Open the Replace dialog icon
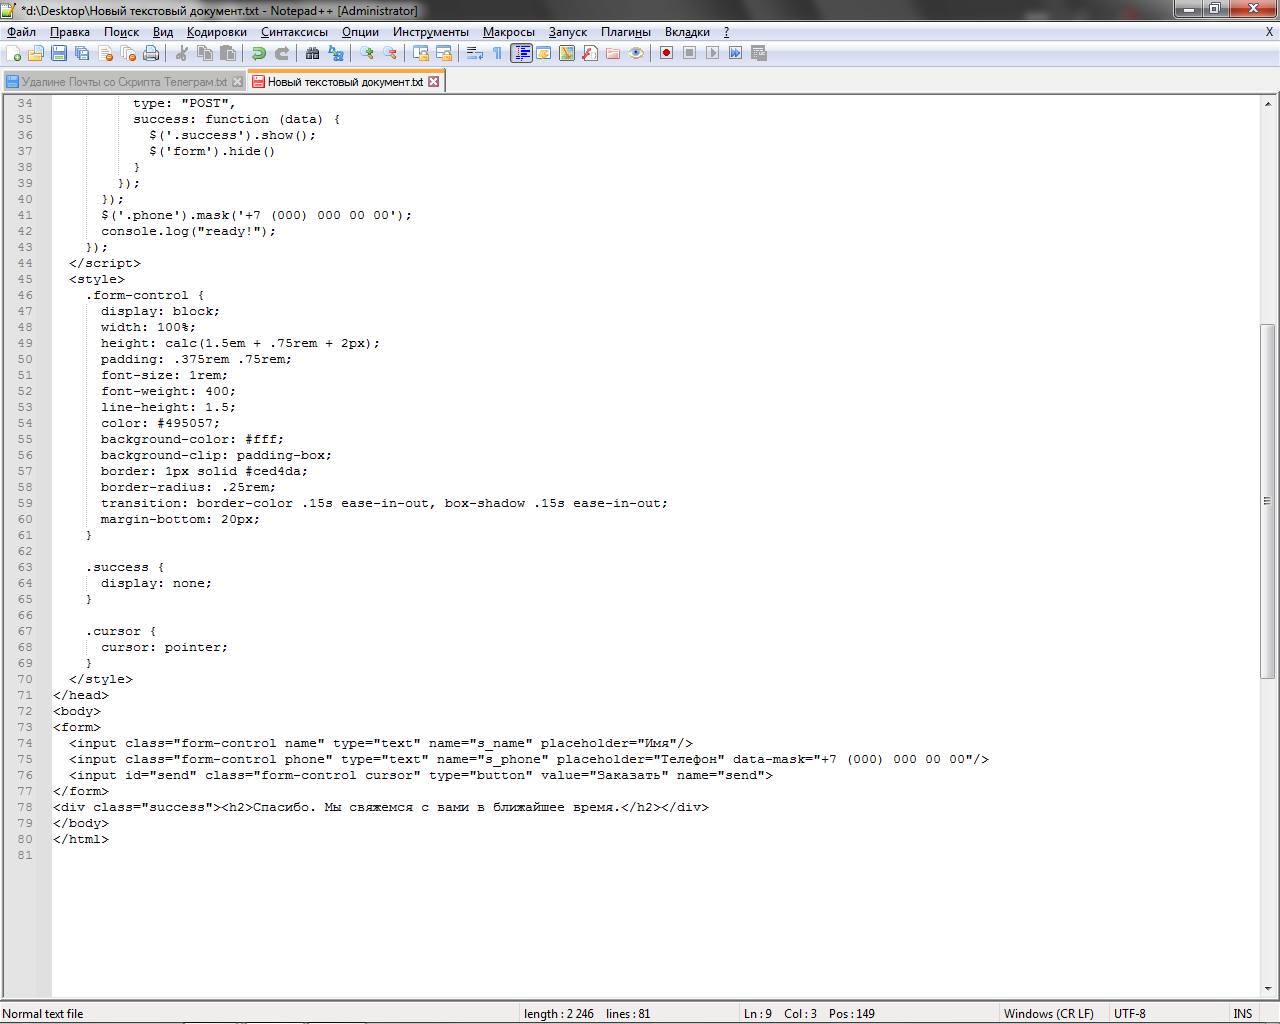Screen dimensions: 1280x1024 coord(336,53)
